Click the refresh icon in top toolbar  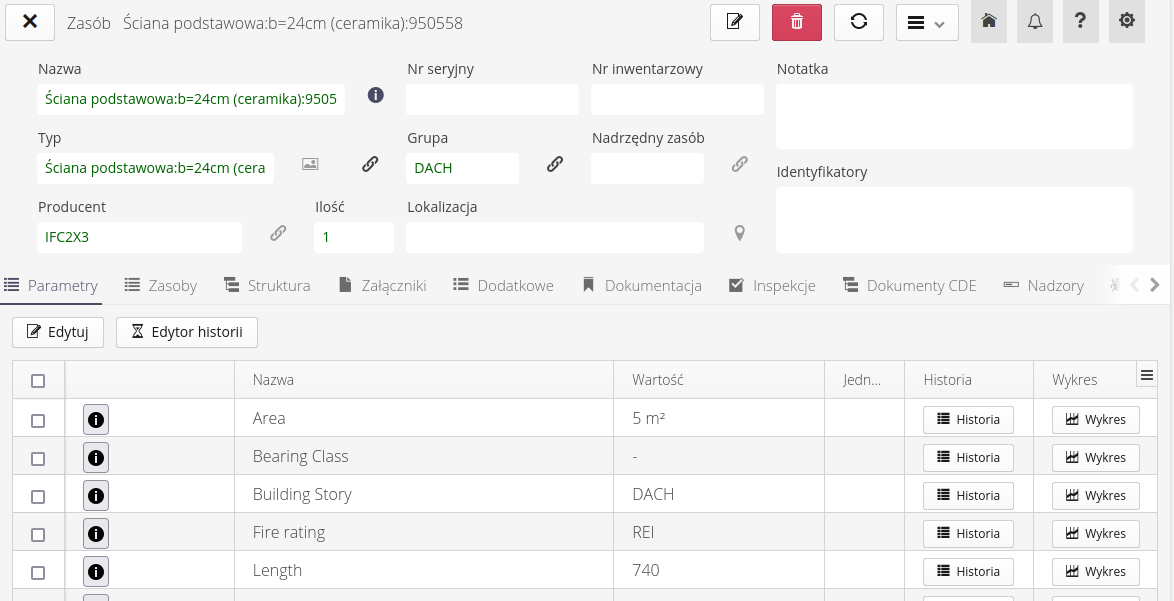[858, 22]
